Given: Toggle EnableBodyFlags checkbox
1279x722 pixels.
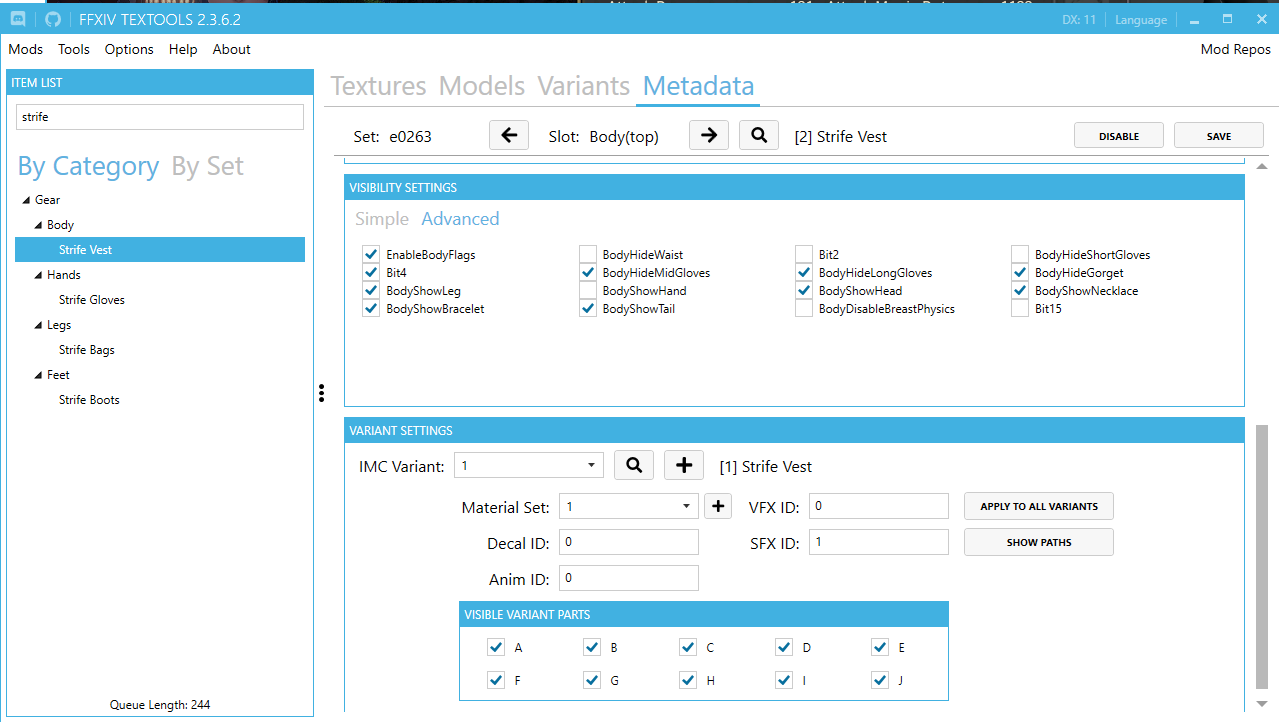Looking at the screenshot, I should coord(371,255).
